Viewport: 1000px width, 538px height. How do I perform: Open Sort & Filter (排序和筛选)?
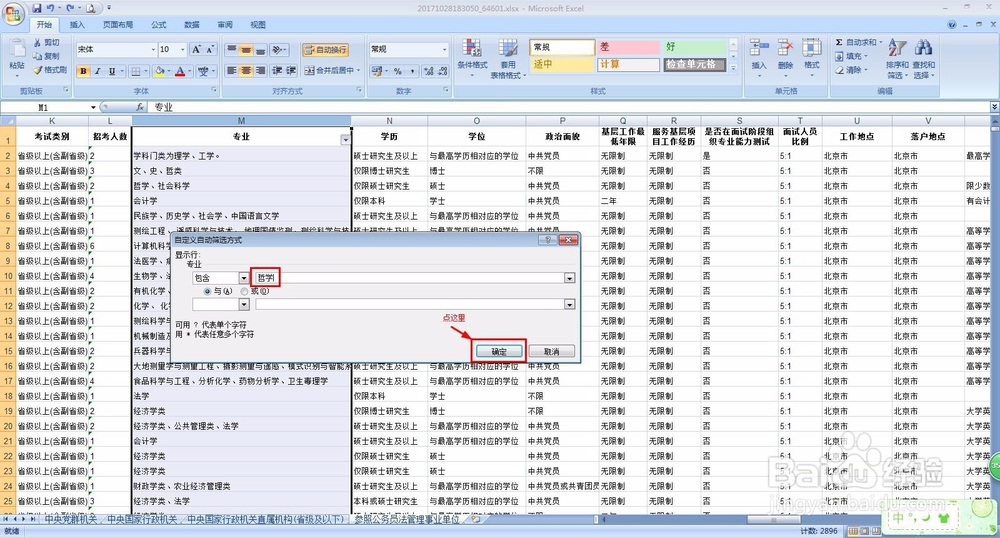click(897, 57)
